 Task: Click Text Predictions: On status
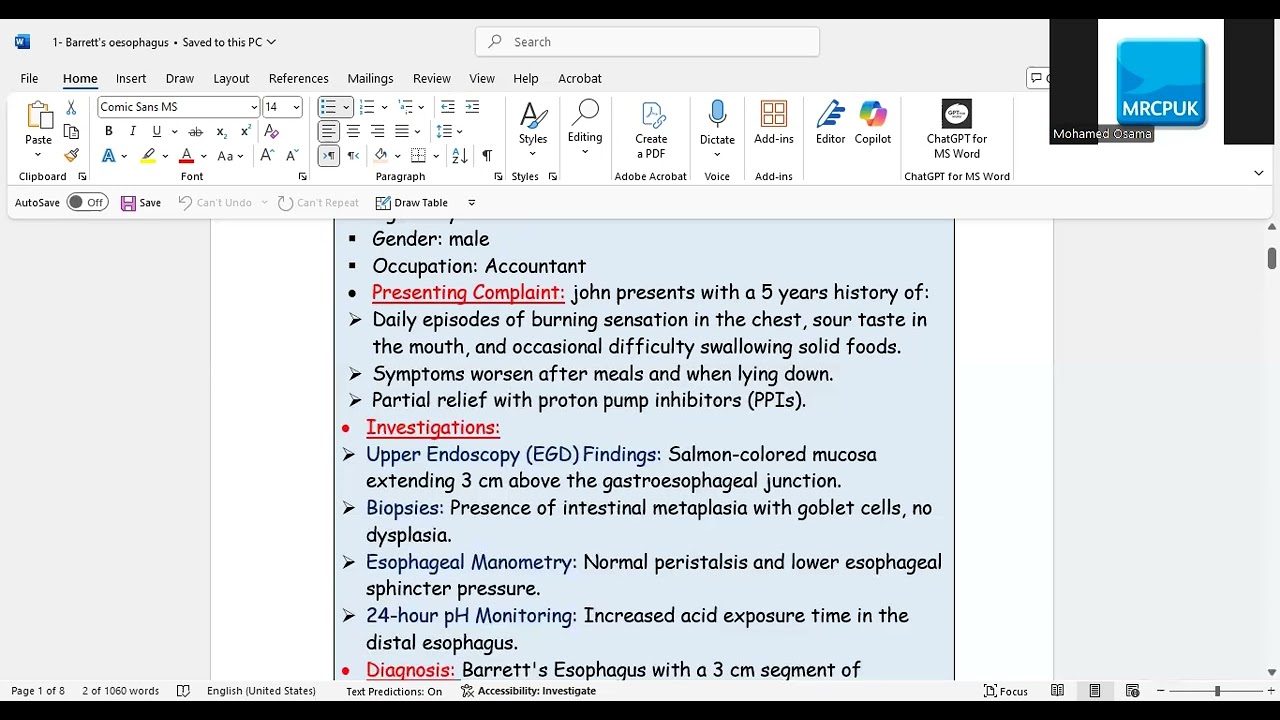[x=394, y=691]
